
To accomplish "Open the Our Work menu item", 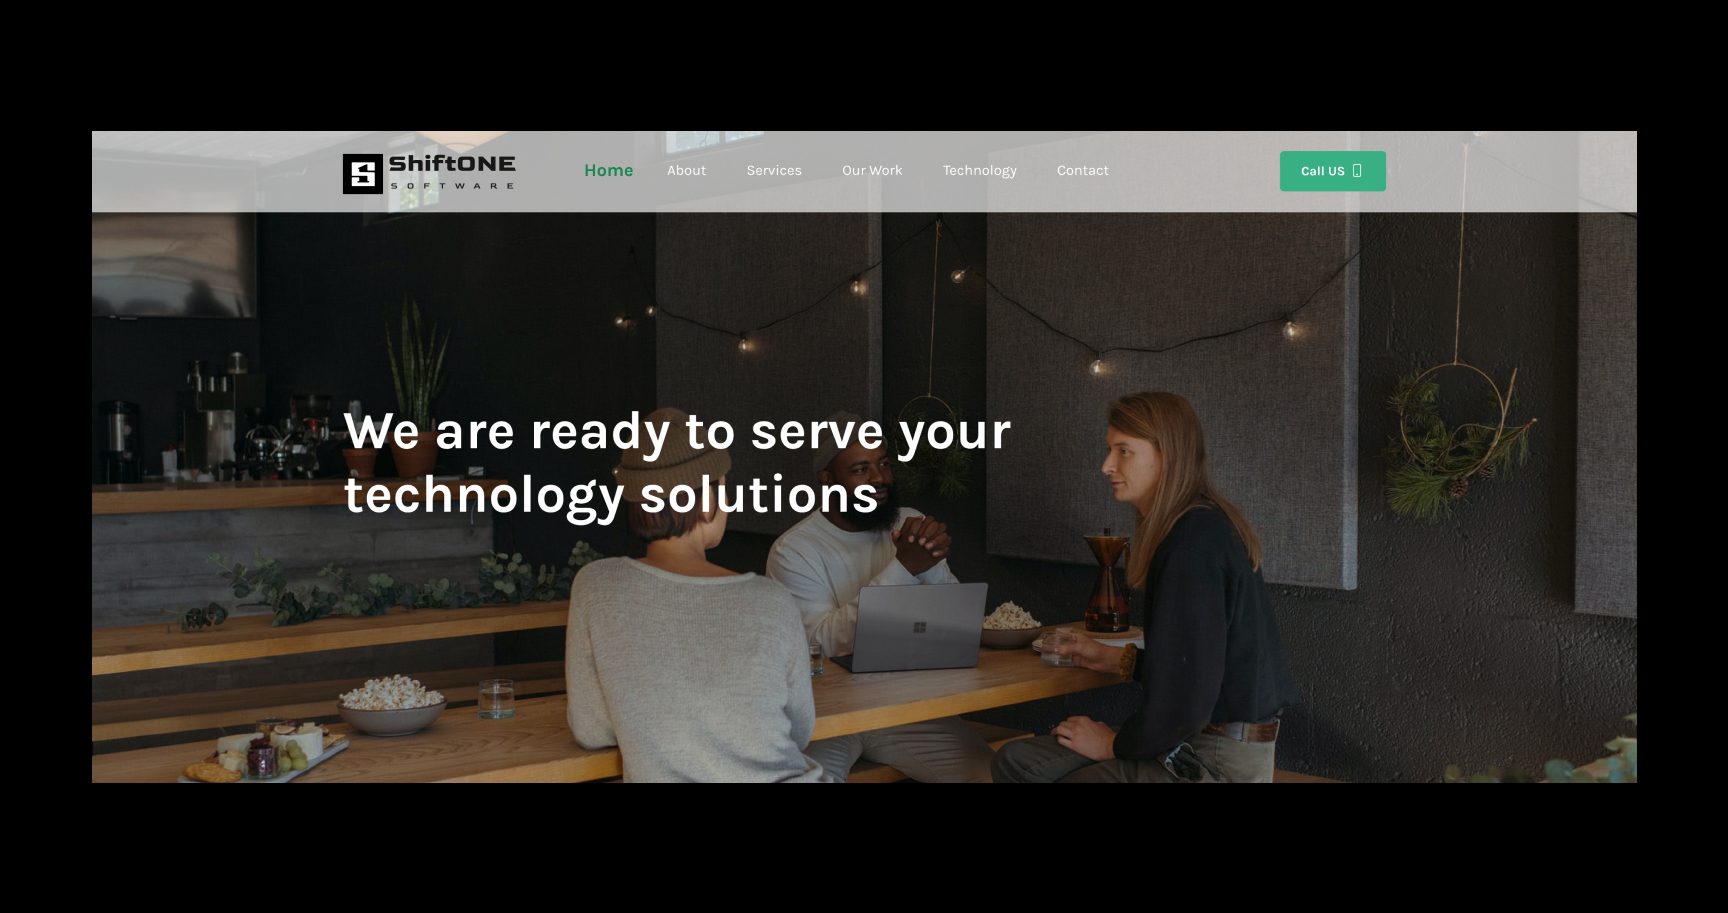I will (x=871, y=171).
